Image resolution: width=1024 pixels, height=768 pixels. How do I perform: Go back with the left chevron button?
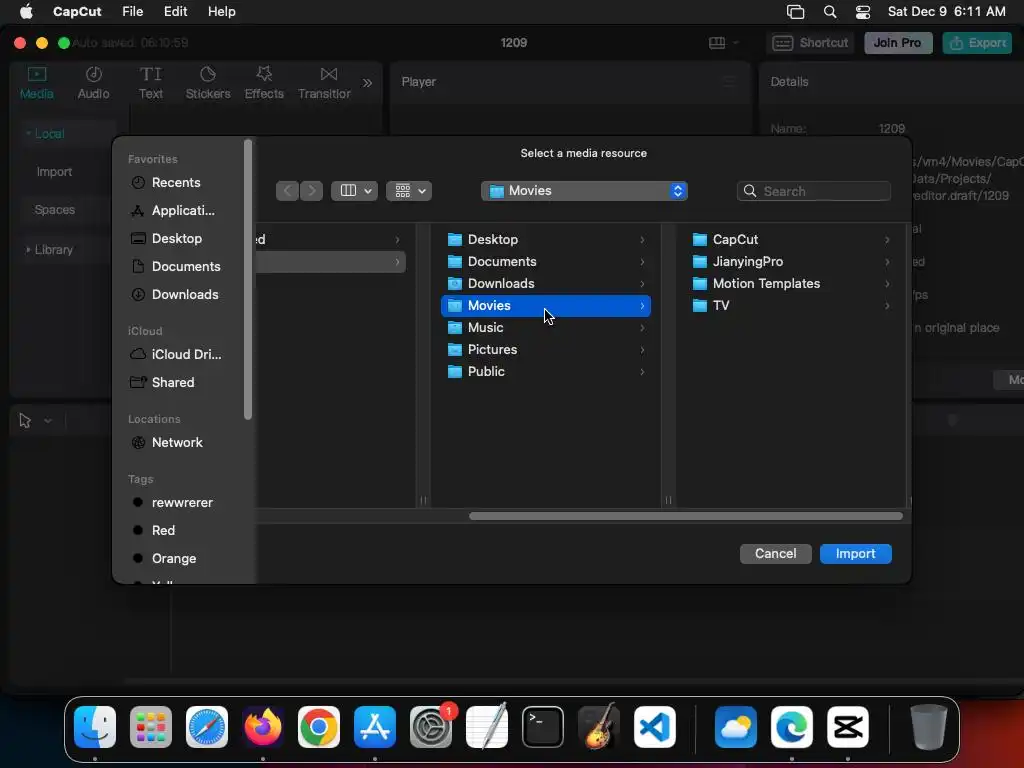click(x=287, y=191)
